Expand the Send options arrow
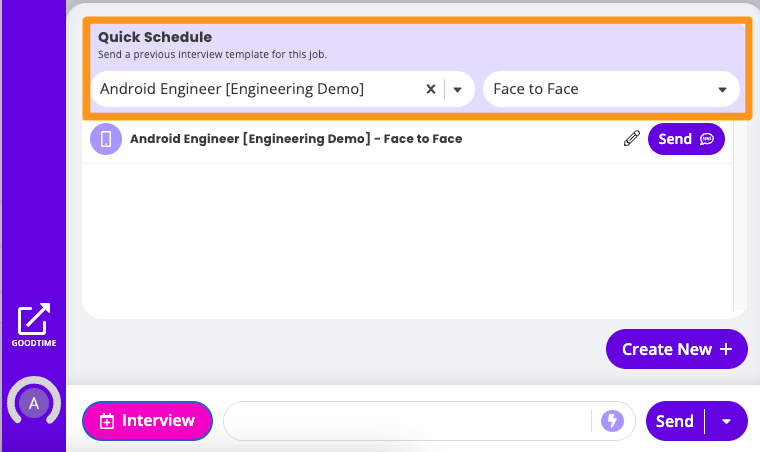760x452 pixels. pyautogui.click(x=726, y=421)
